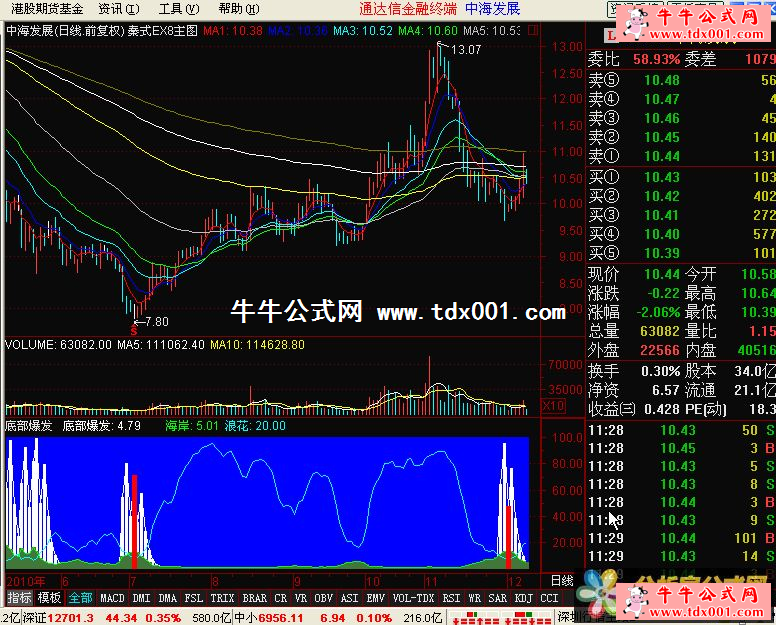Open the 资讯(I) menu
This screenshot has height=625, width=776.
coord(119,8)
